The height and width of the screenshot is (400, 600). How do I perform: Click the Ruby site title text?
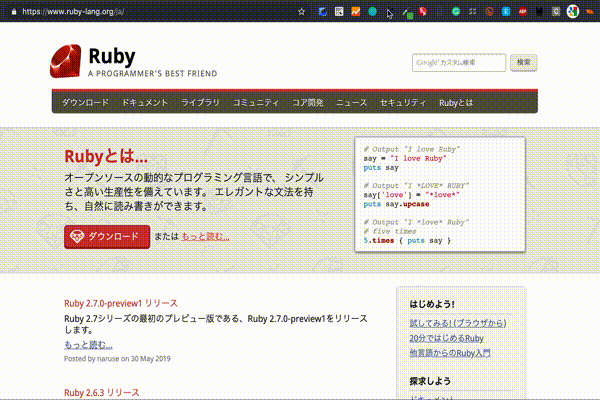click(x=112, y=56)
